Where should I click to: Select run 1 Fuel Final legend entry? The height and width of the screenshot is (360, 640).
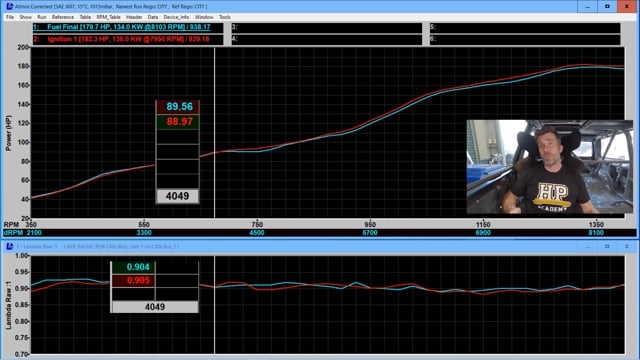[128, 27]
